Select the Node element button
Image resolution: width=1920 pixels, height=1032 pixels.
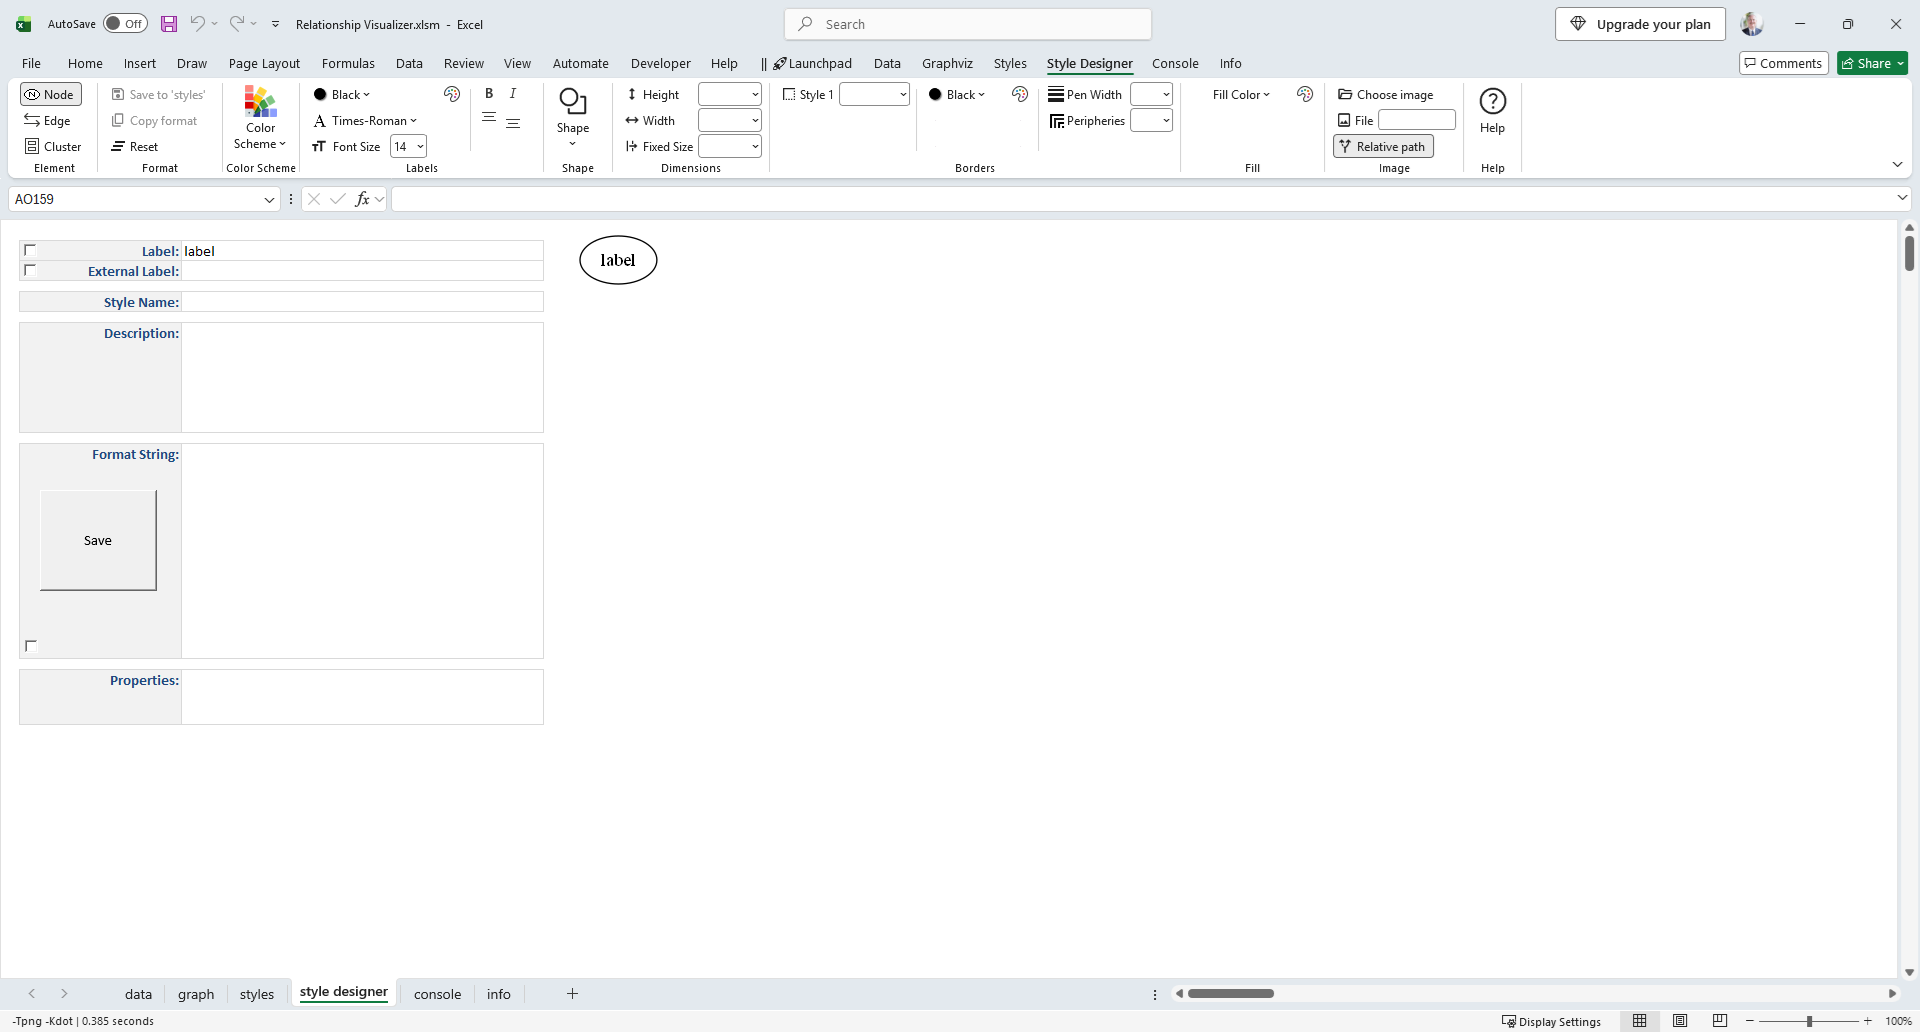click(50, 94)
